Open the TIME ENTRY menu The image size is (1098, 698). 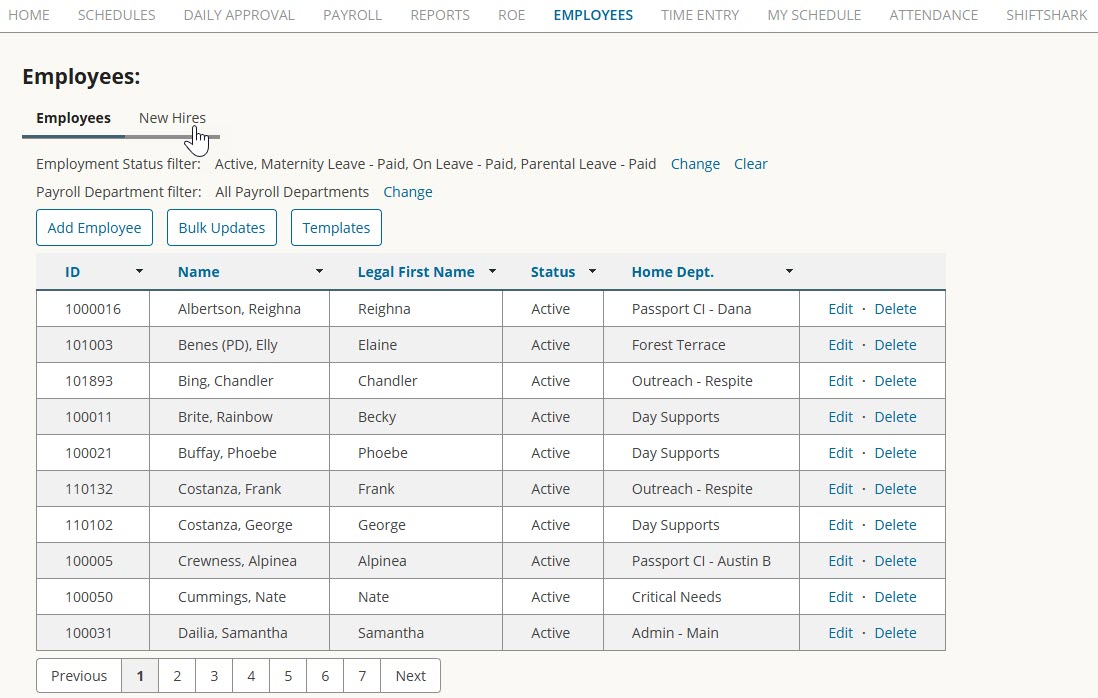point(700,15)
